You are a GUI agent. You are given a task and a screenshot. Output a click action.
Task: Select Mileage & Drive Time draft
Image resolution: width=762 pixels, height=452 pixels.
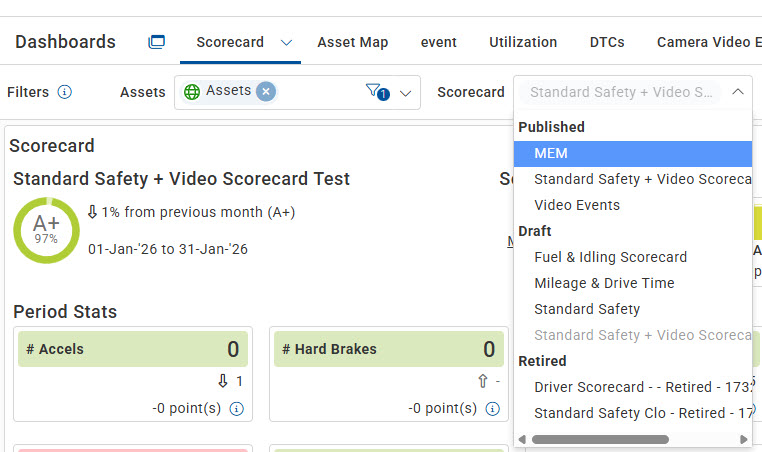633,283
